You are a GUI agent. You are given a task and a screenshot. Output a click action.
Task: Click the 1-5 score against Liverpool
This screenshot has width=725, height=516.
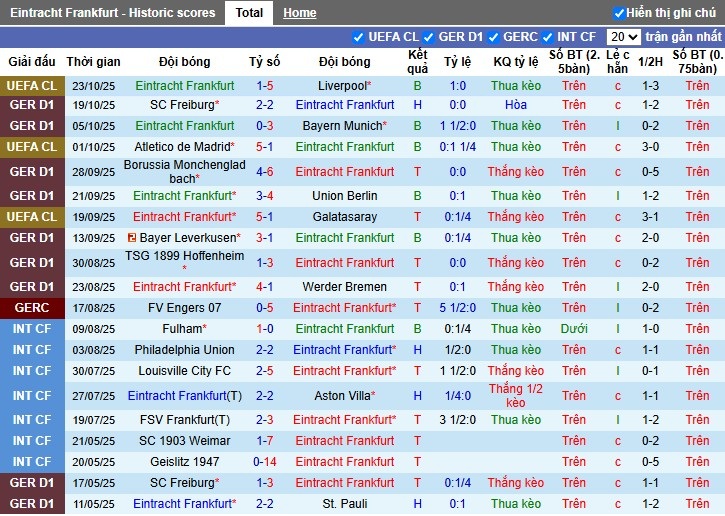point(265,87)
